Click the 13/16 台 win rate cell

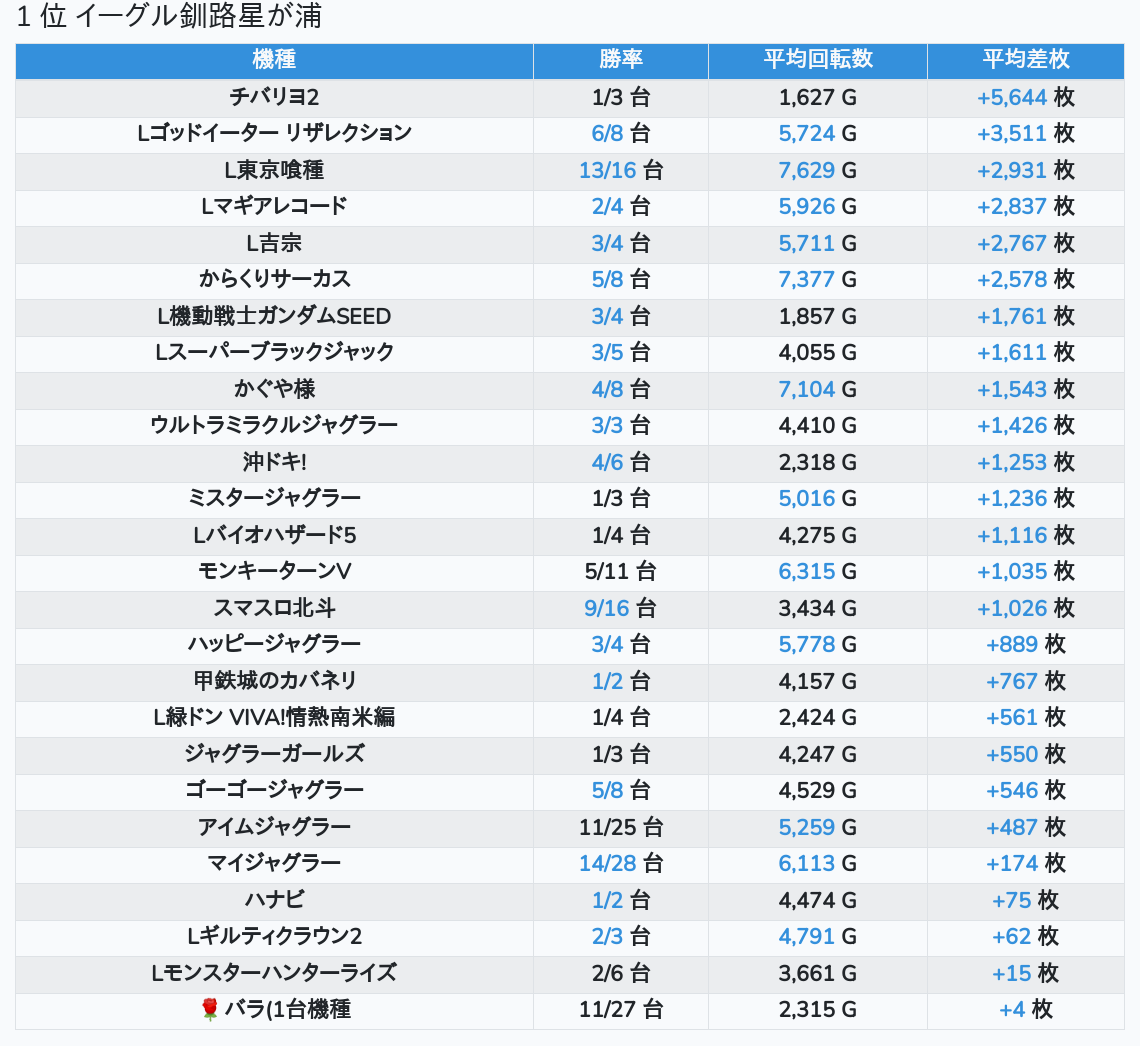pos(621,170)
